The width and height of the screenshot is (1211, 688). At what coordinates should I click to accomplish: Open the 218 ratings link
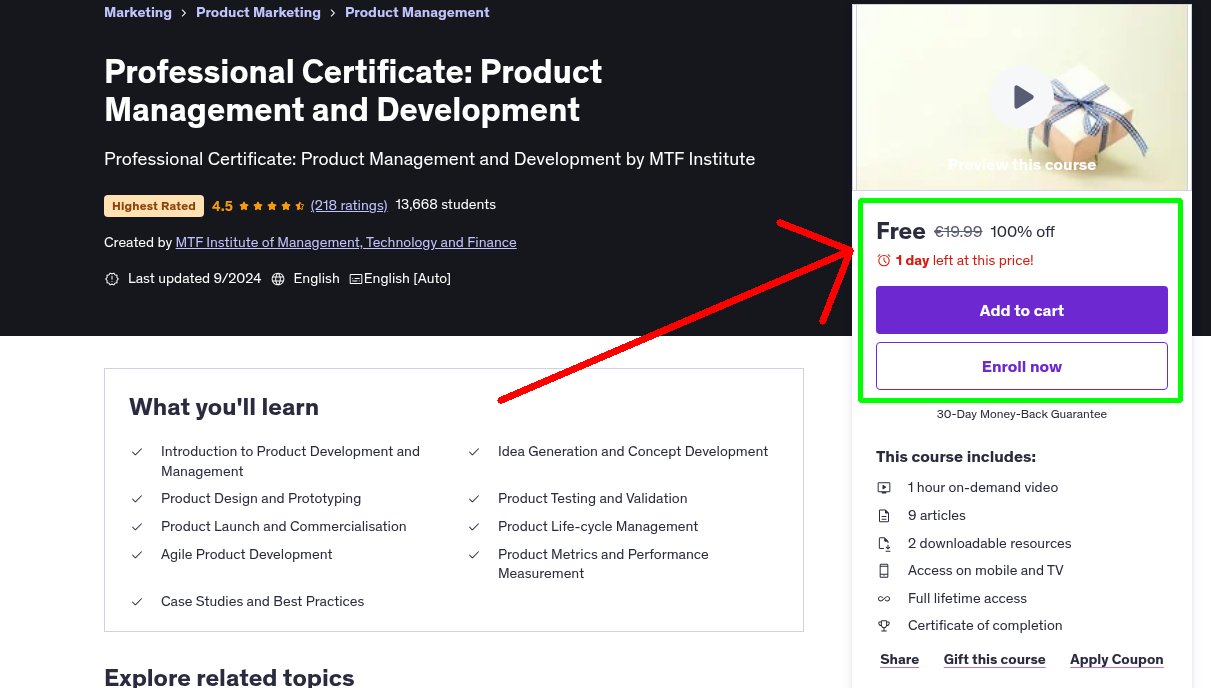pos(349,205)
